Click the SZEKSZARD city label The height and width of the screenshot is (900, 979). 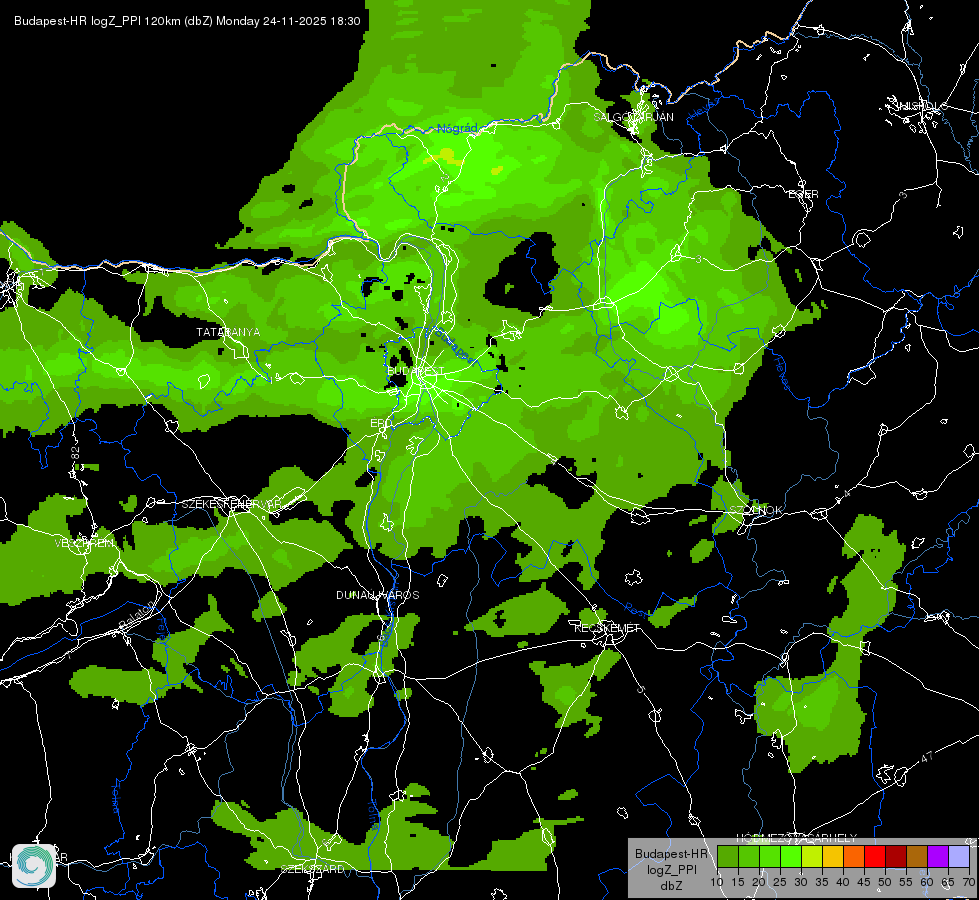tap(312, 869)
